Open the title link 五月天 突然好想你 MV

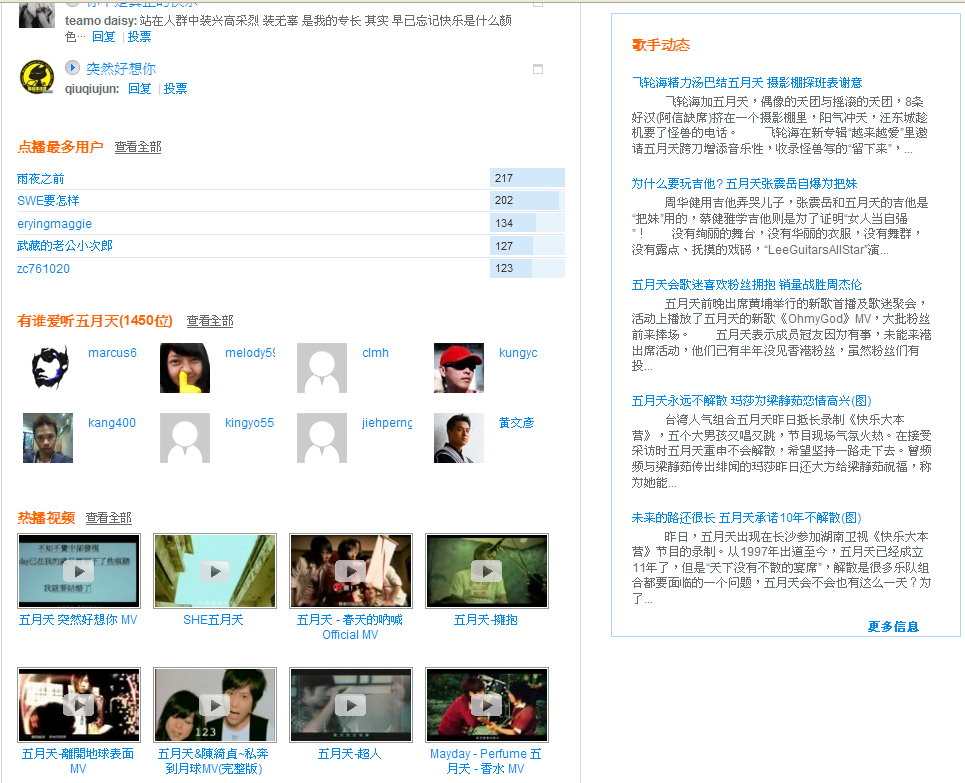click(78, 620)
